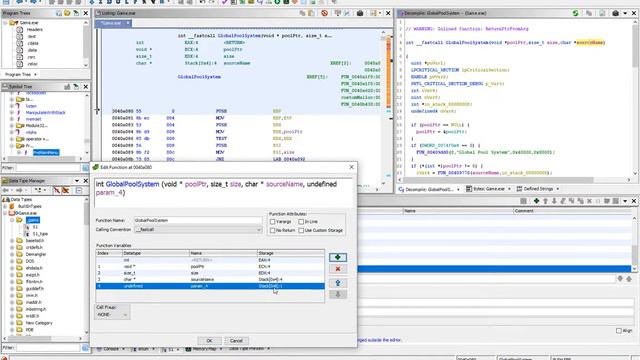This screenshot has height=360, width=640.
Task: Enable the No Return checkbox
Action: click(273, 231)
